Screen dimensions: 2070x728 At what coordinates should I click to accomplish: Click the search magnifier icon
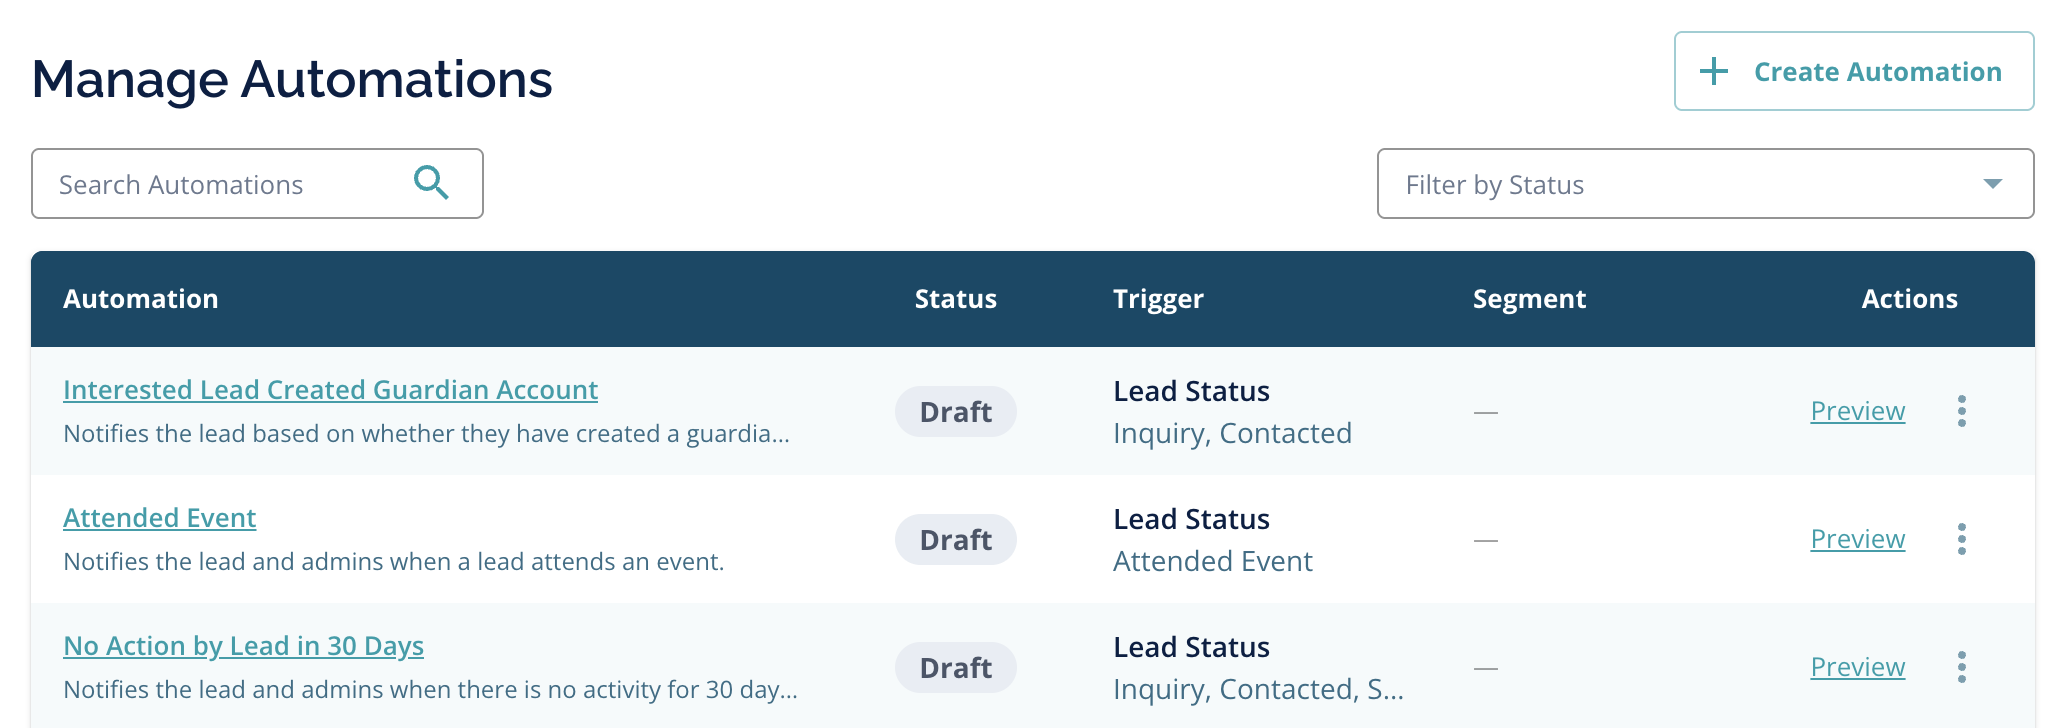[x=431, y=183]
